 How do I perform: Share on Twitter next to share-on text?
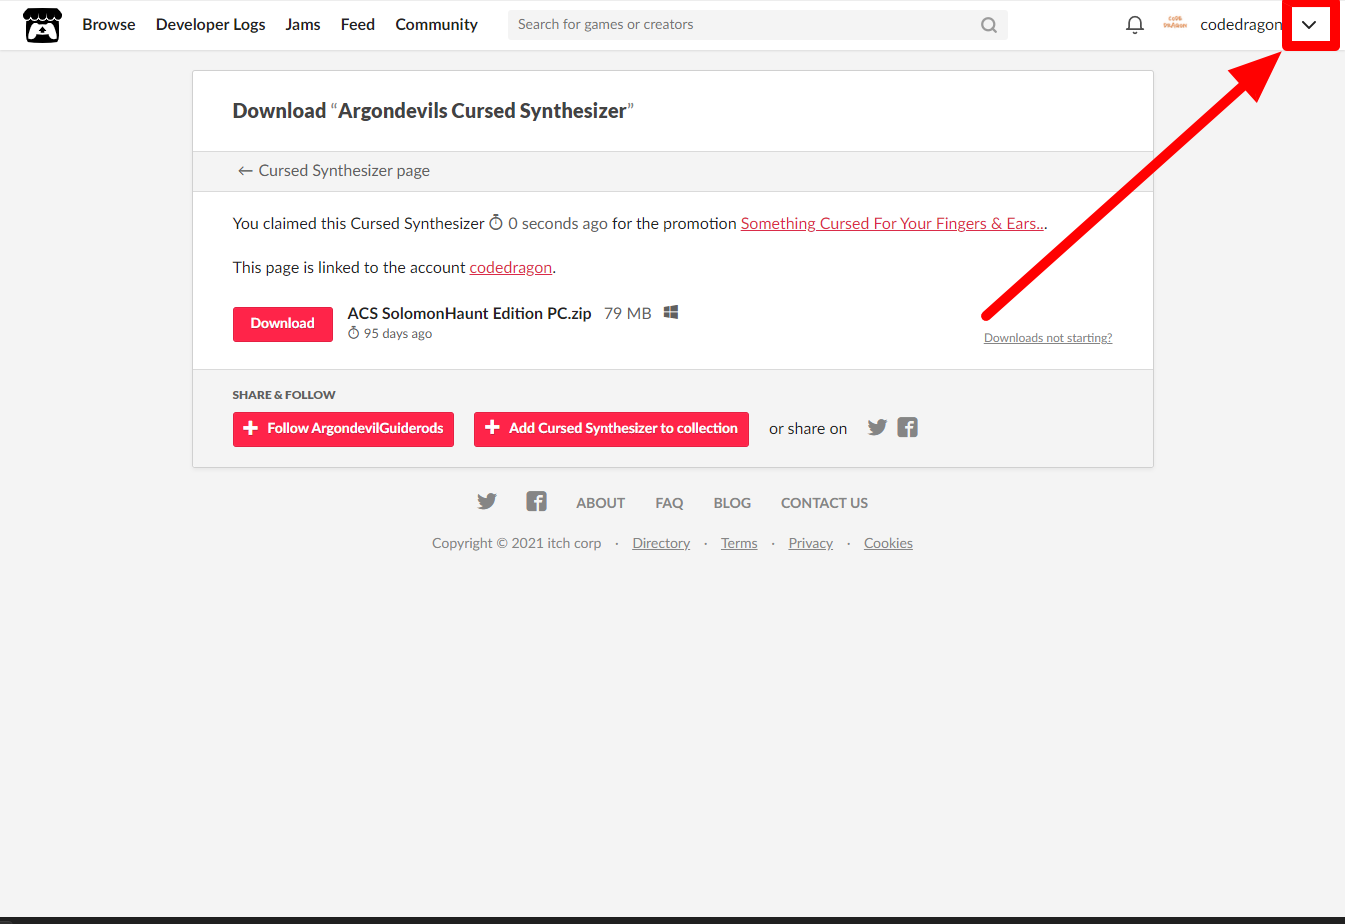tap(877, 428)
